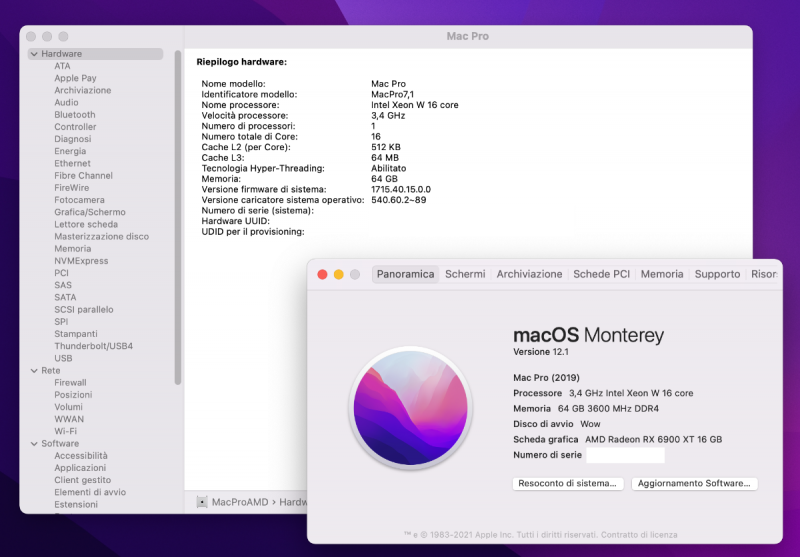Select PCI in the sidebar
800x557 pixels.
[x=61, y=273]
